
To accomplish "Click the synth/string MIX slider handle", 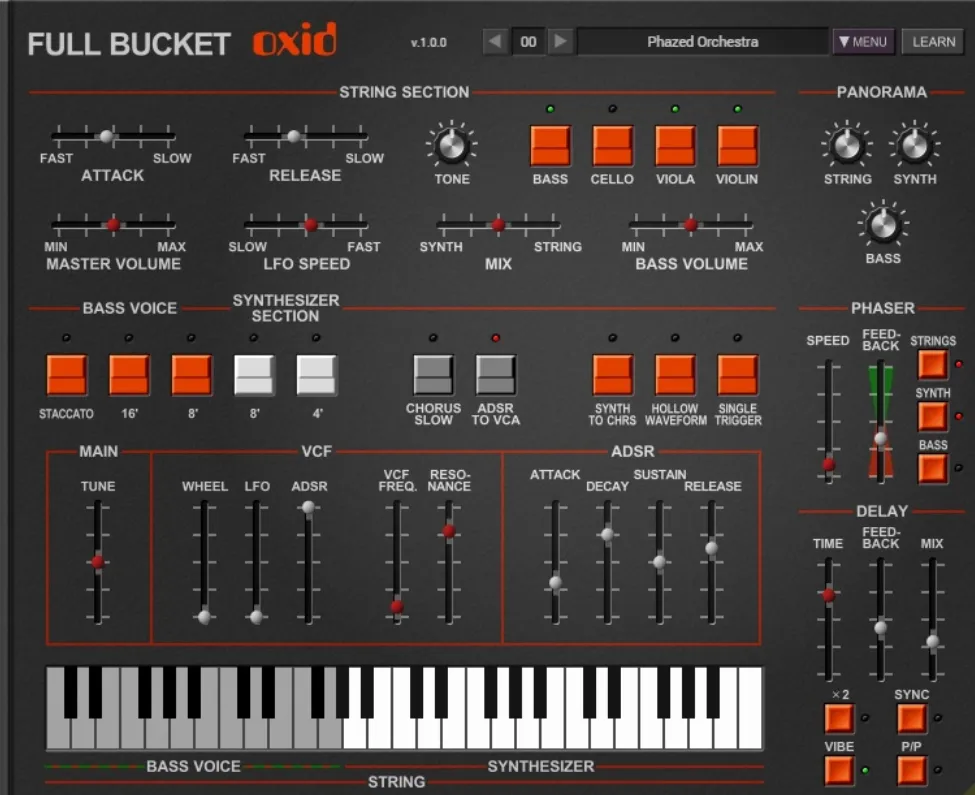I will [x=498, y=224].
